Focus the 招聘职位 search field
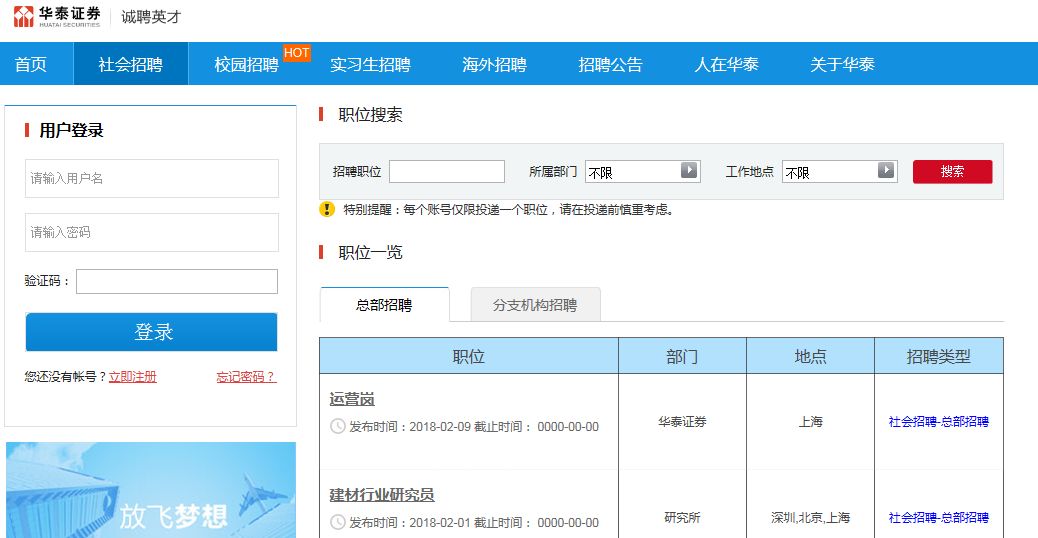Viewport: 1038px width, 538px height. pyautogui.click(x=447, y=171)
